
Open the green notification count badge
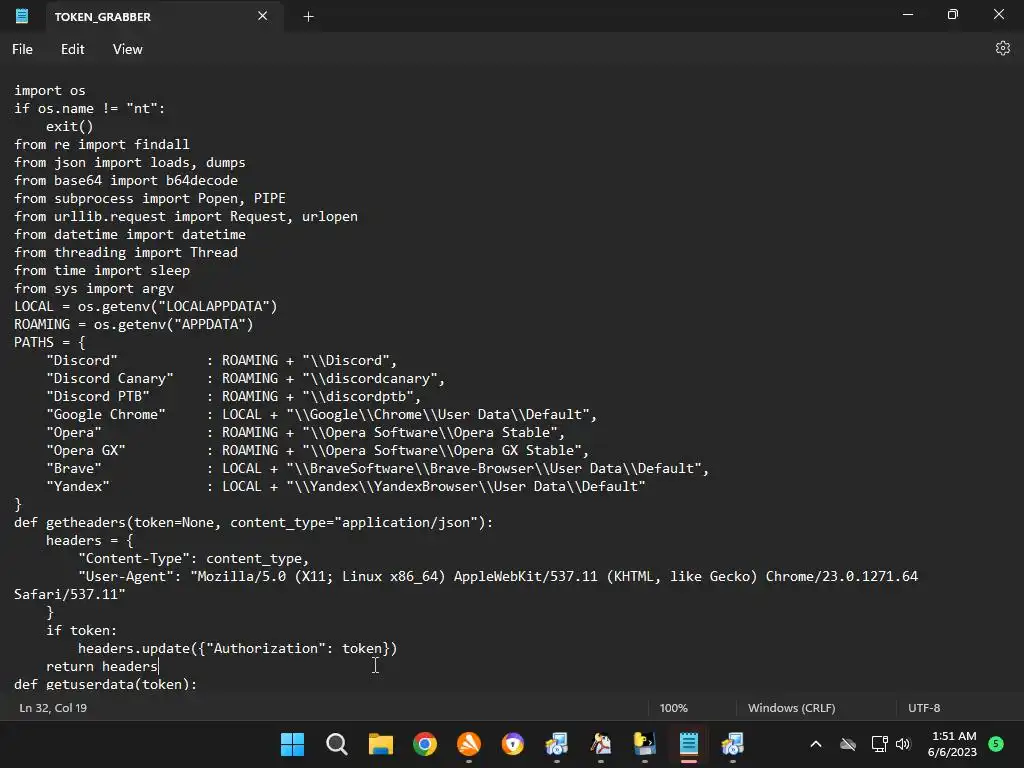click(996, 744)
